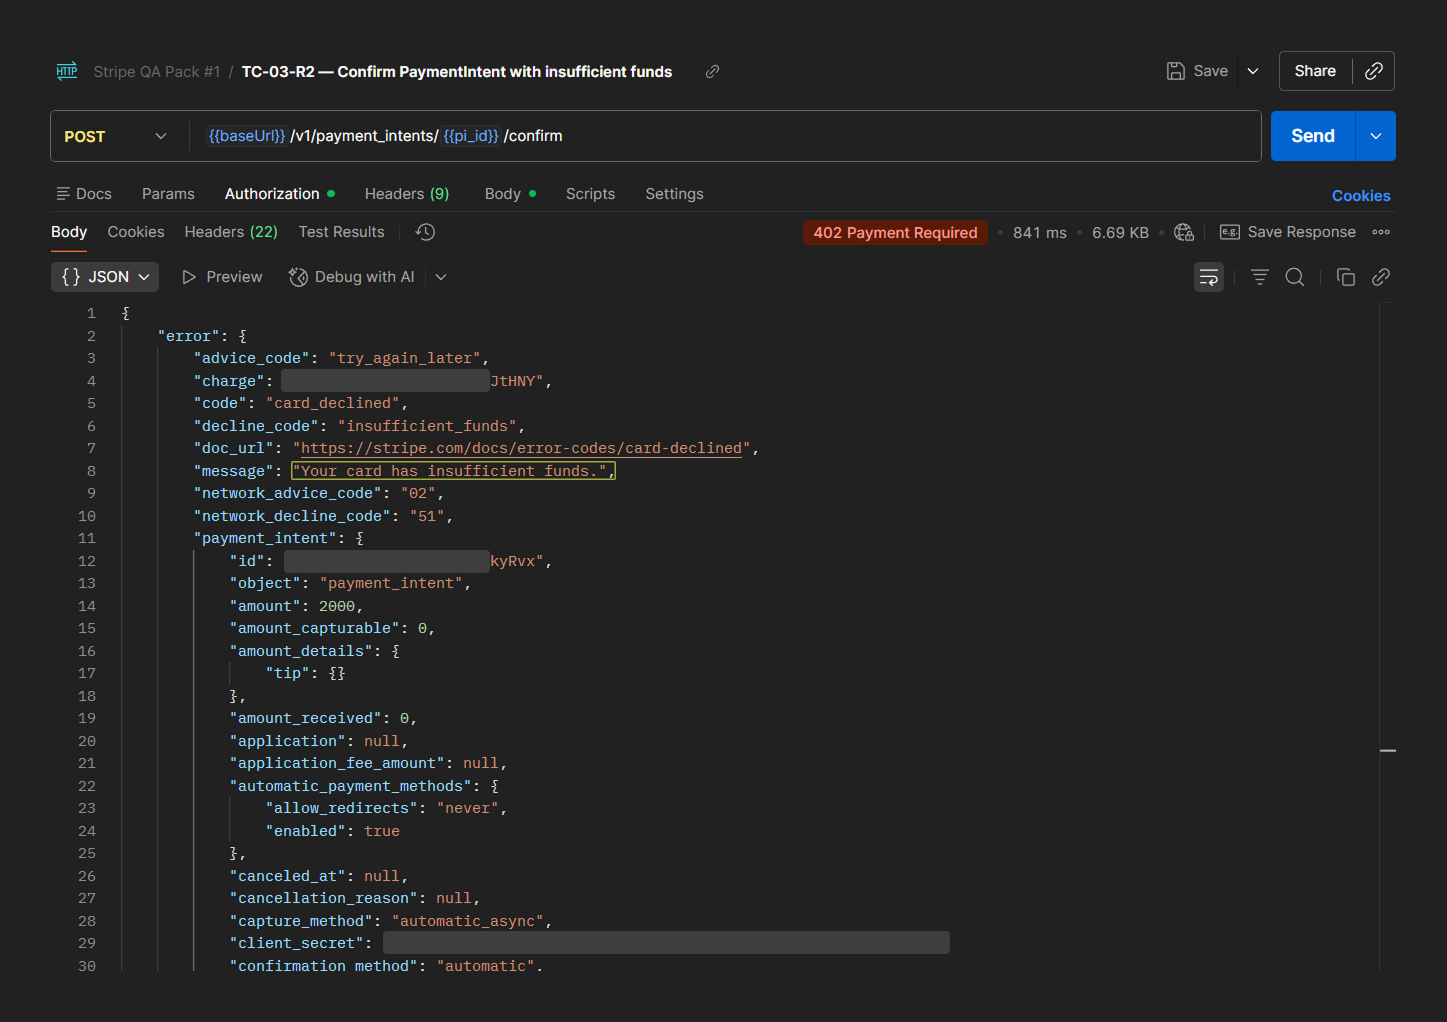Switch to the Params tab
Image resolution: width=1447 pixels, height=1022 pixels.
[168, 194]
